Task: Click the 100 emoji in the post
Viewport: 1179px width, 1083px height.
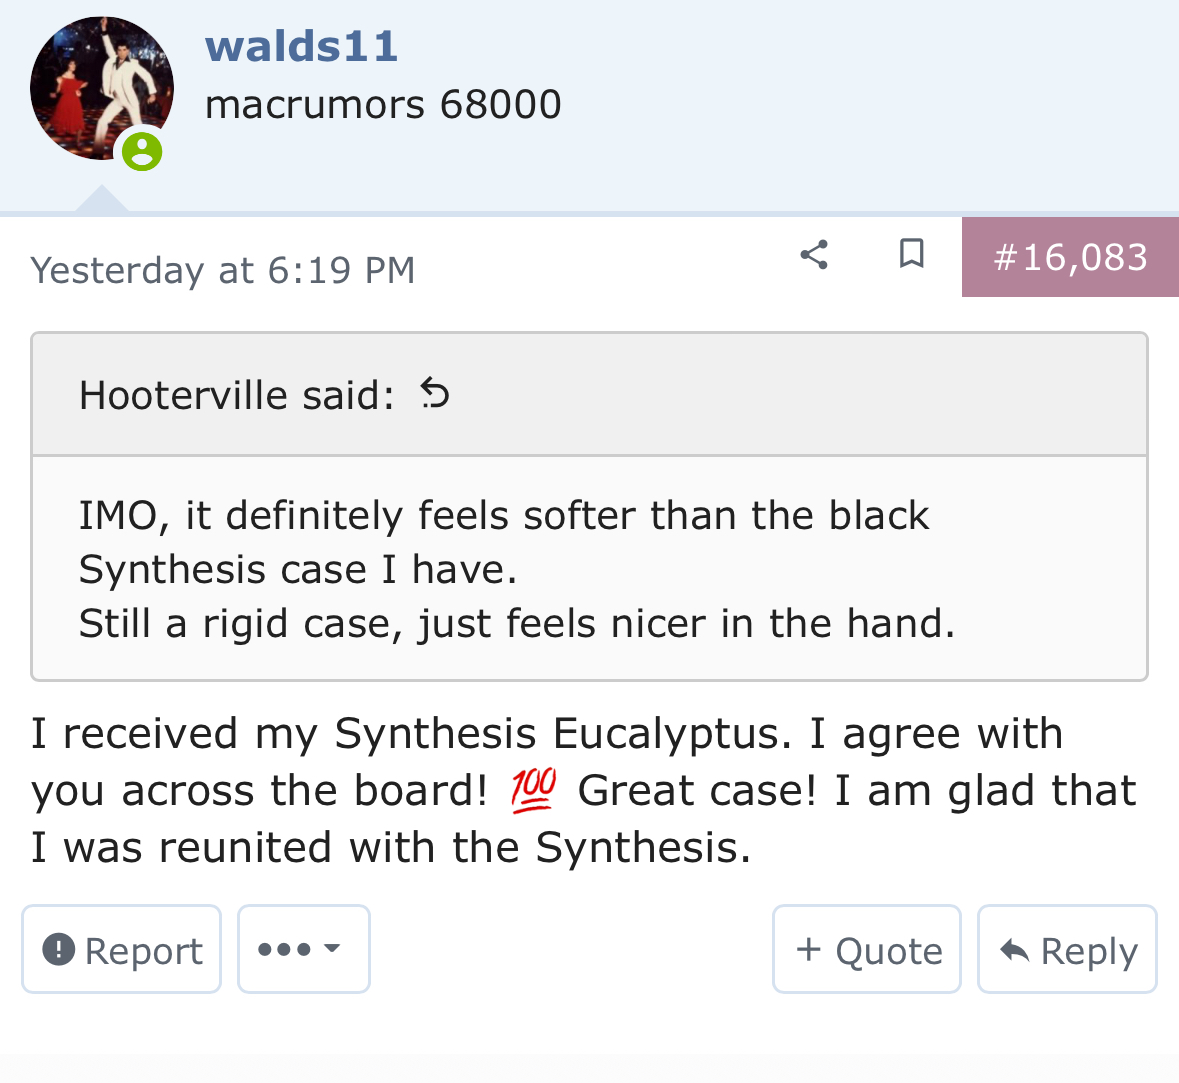Action: point(533,790)
